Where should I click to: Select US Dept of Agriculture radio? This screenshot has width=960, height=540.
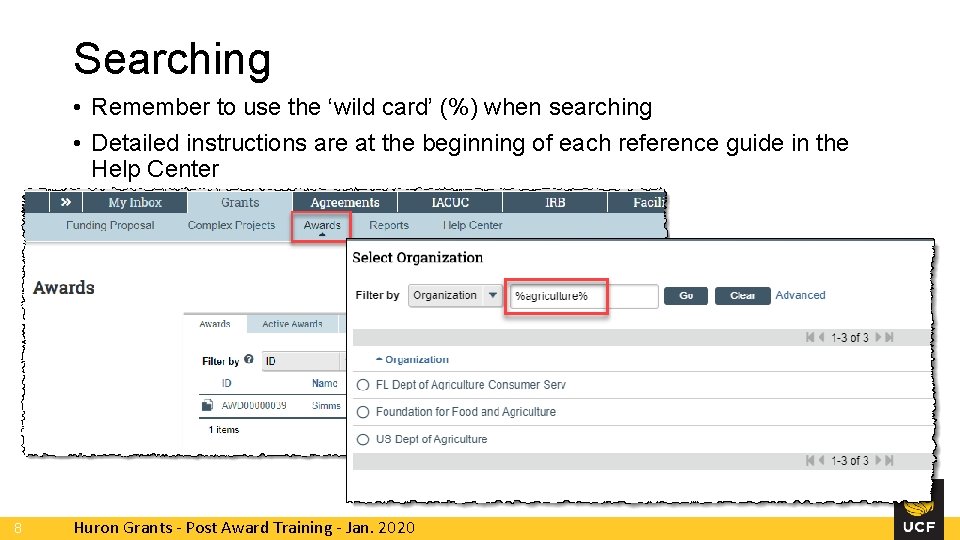[x=363, y=440]
